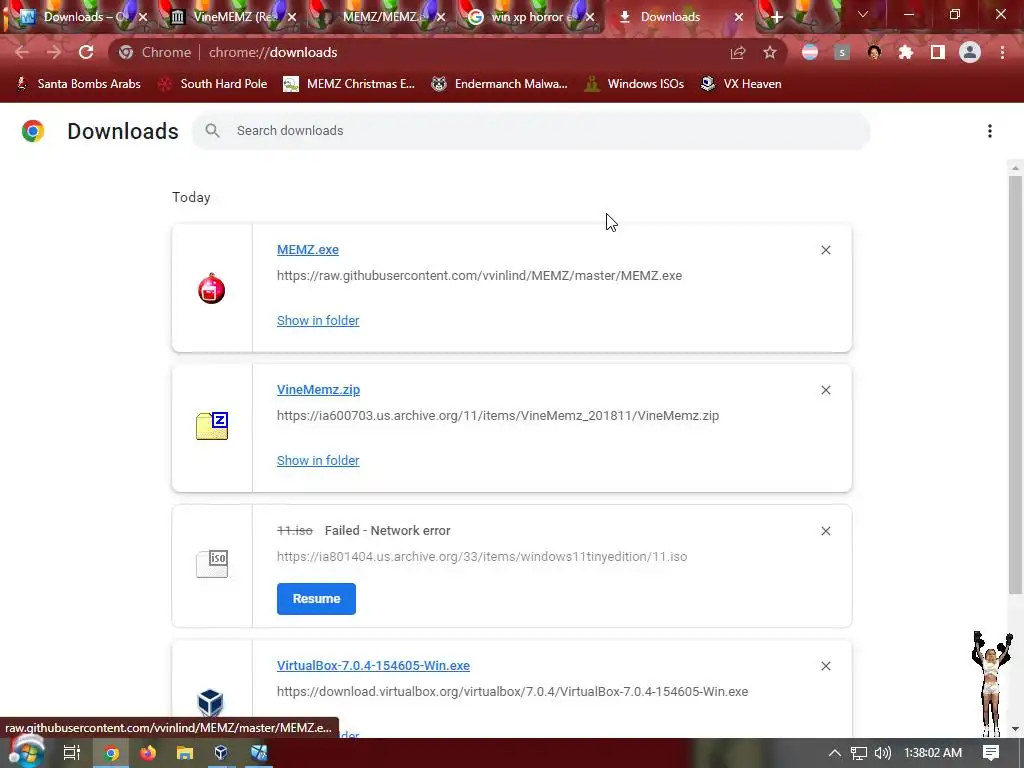Open the South Hard Pole bookmark
Image resolution: width=1024 pixels, height=768 pixels.
coord(213,84)
